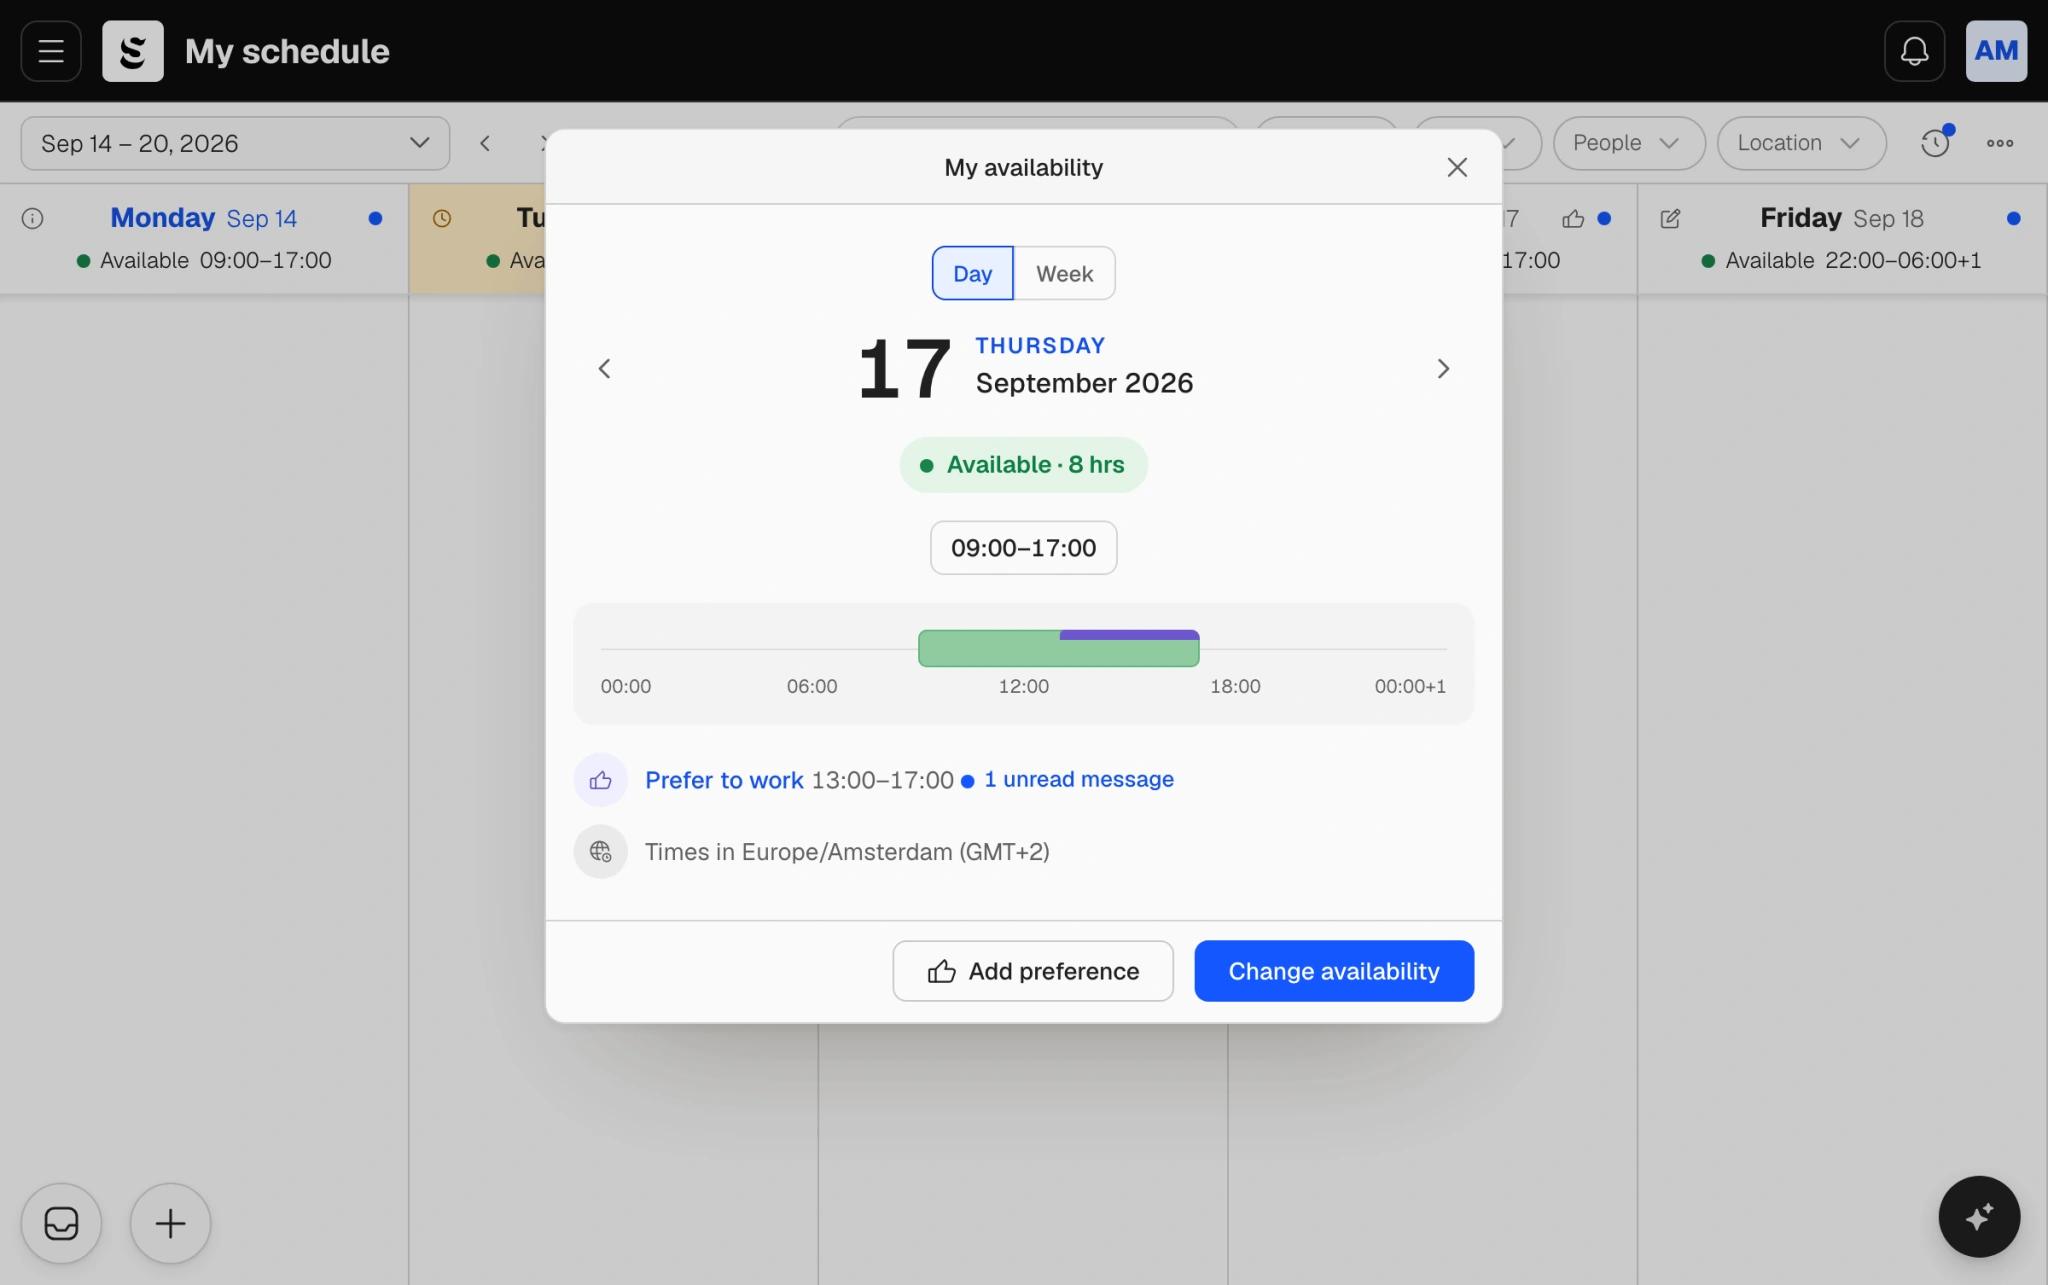Click the app logo icon

133,51
